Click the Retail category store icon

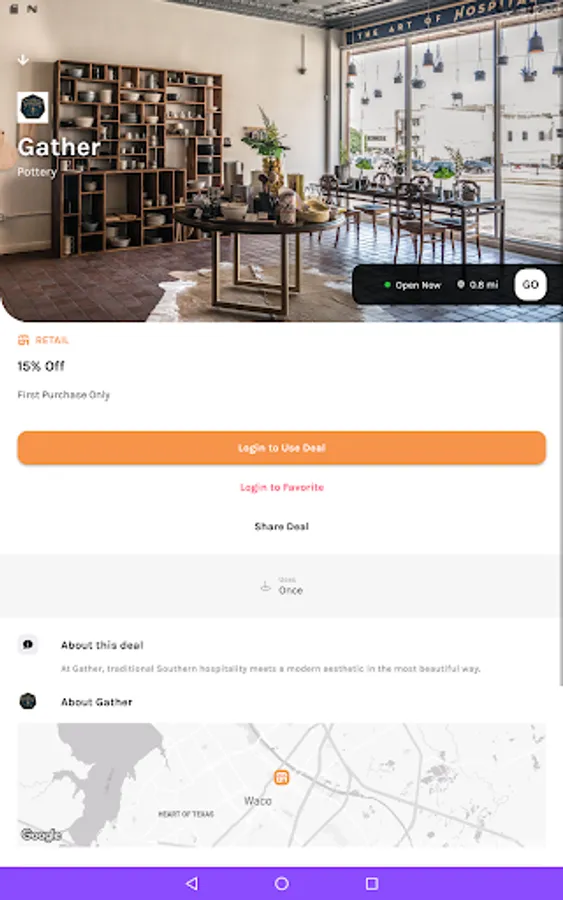pos(24,340)
